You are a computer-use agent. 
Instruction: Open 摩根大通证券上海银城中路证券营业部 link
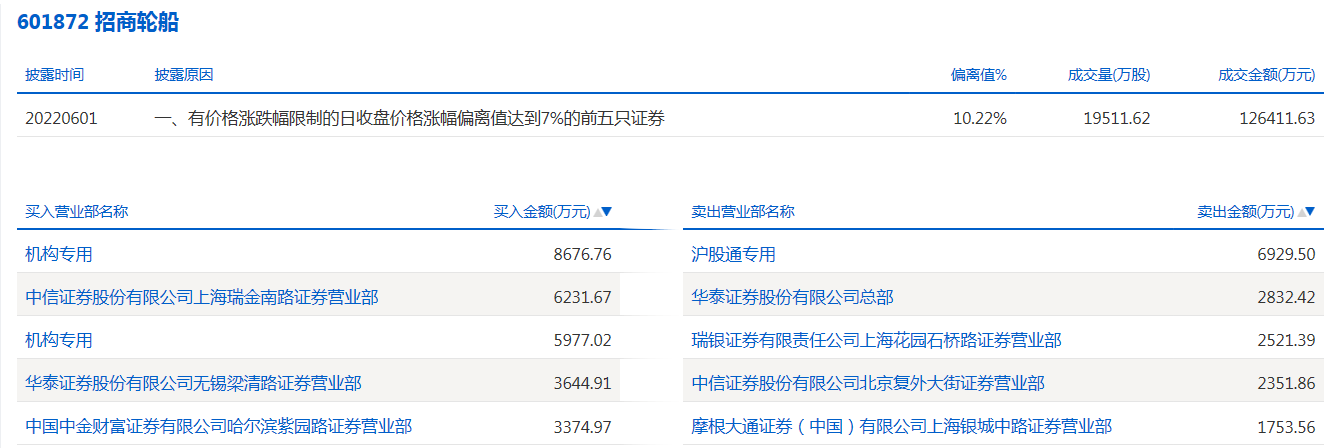point(901,427)
